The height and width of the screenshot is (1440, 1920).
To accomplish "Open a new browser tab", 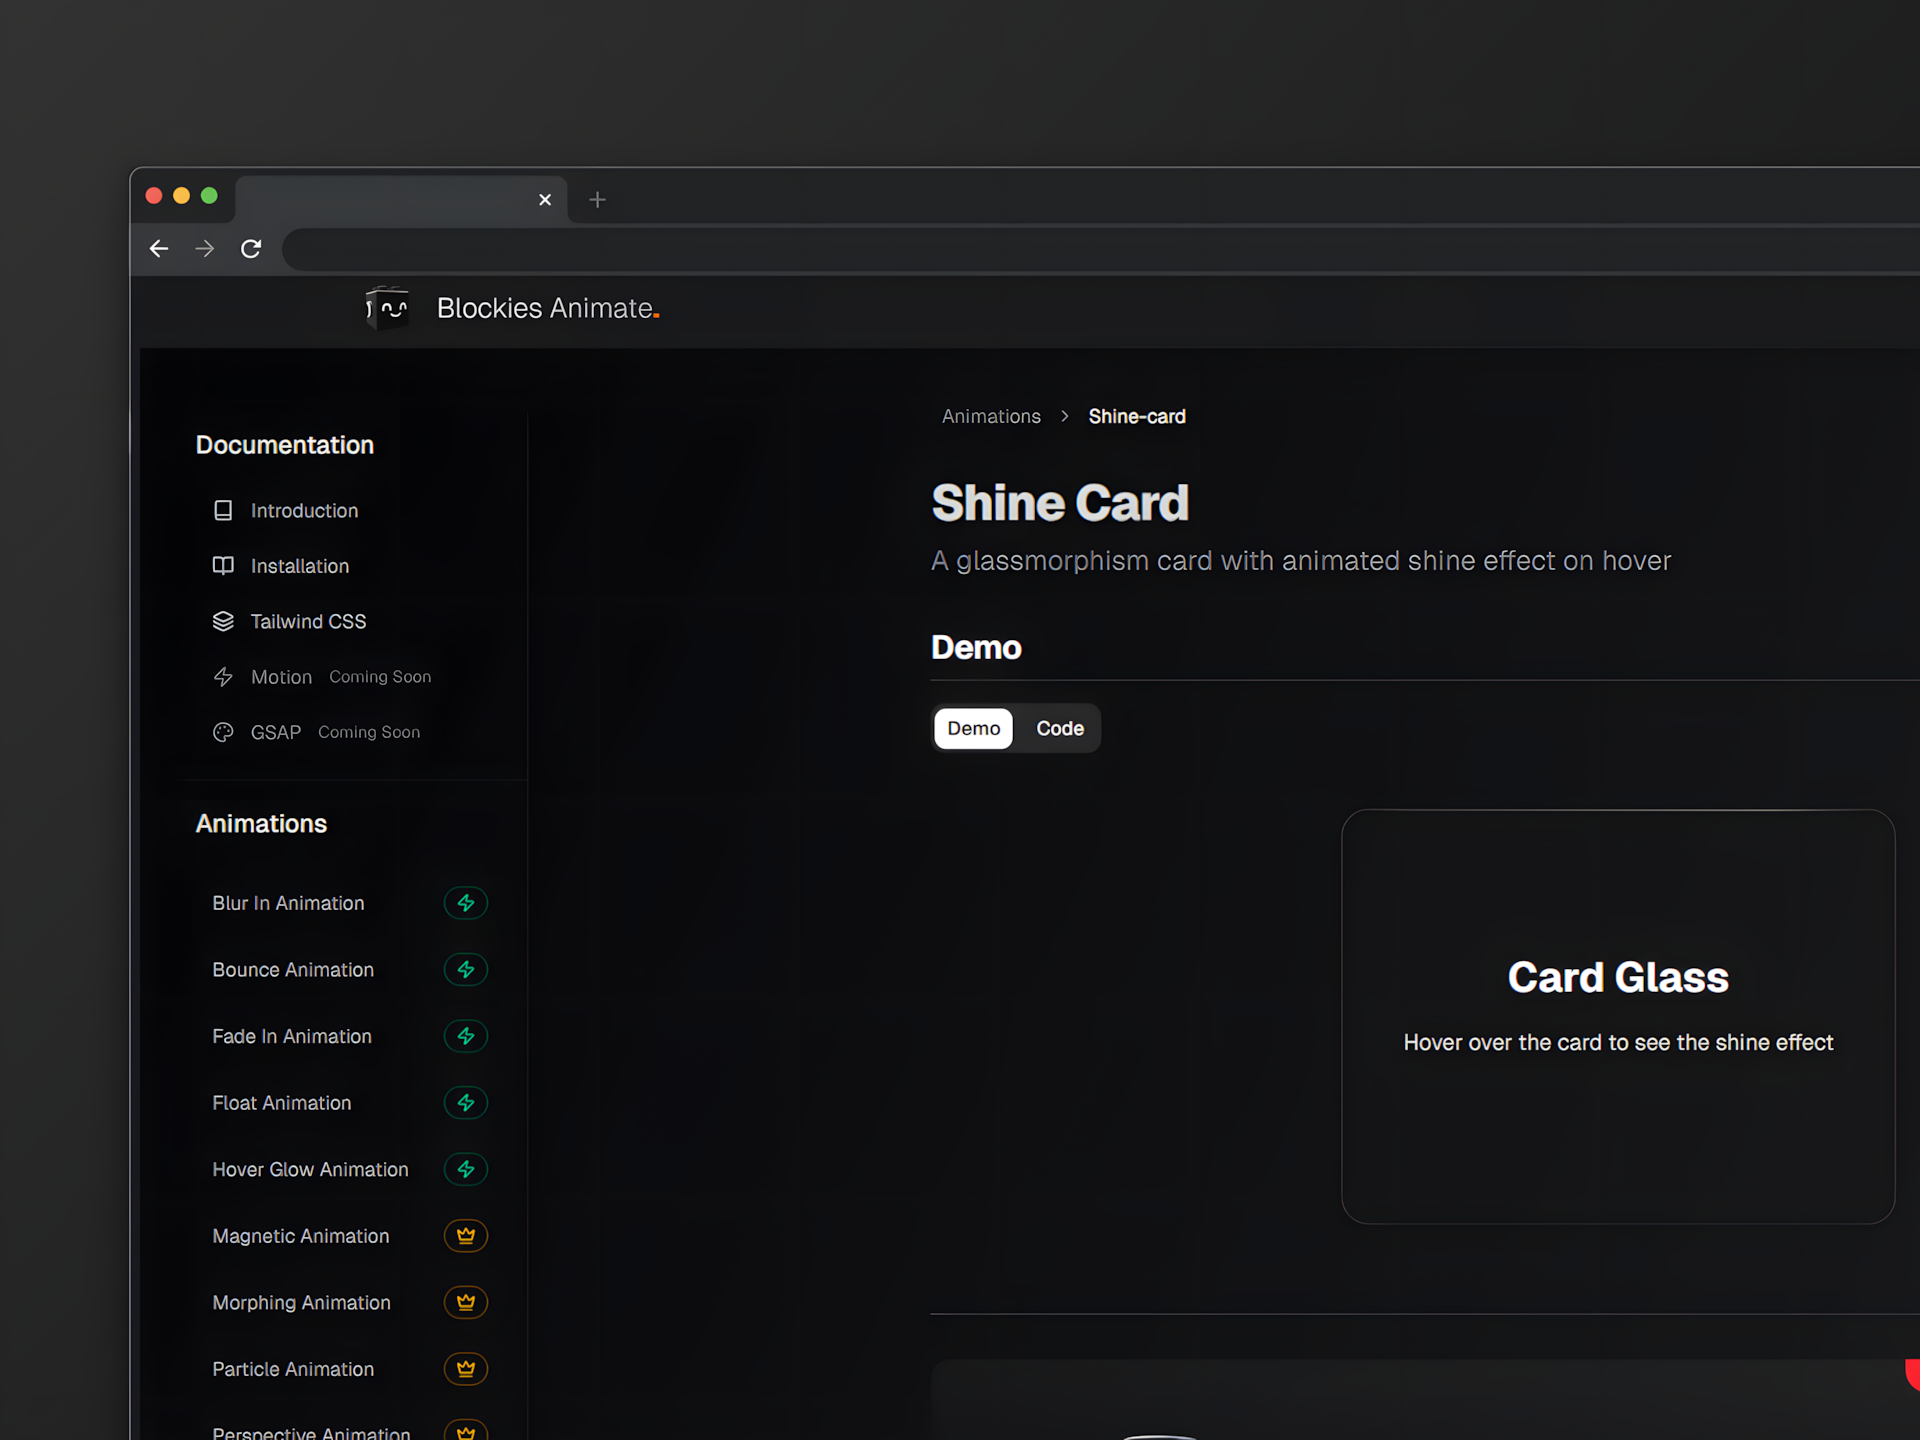I will (597, 200).
